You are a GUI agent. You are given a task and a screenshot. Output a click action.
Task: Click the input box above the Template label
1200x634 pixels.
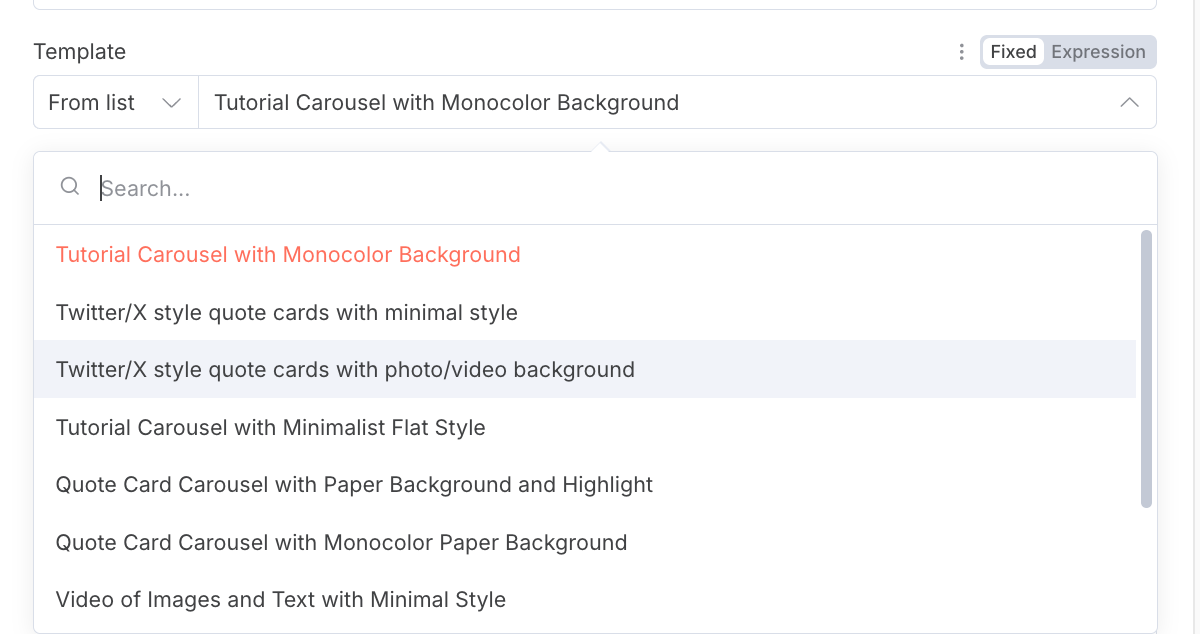(595, 4)
